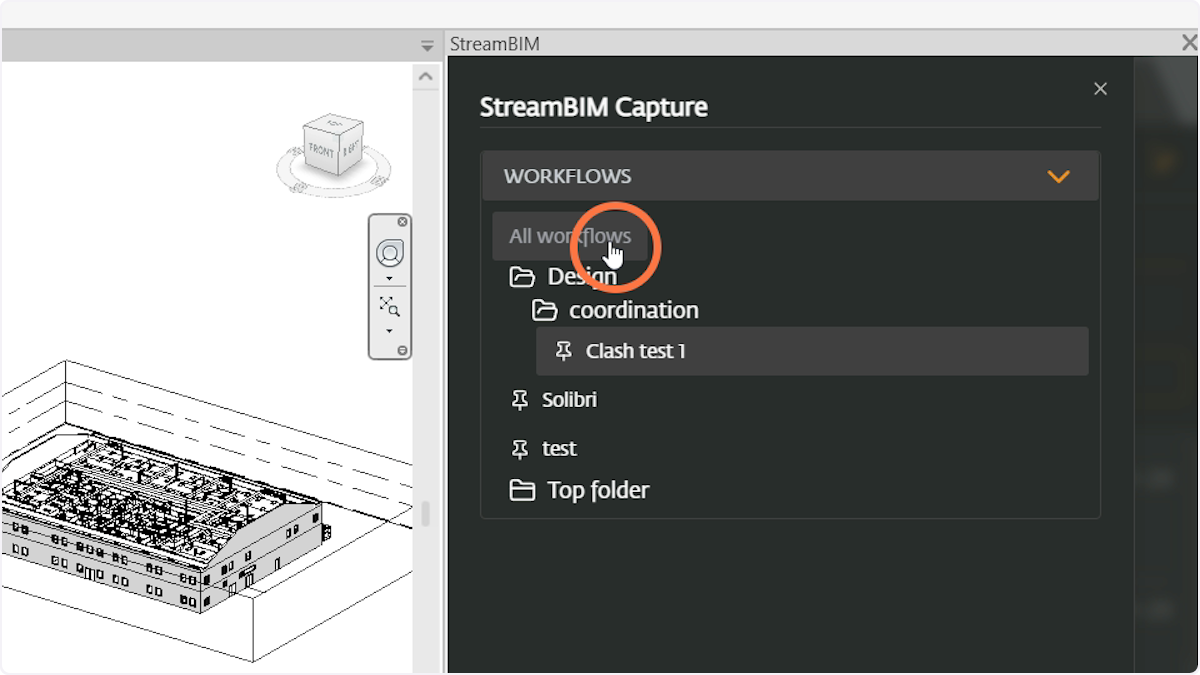Click the FRONT face of the ViewCube
The width and height of the screenshot is (1200, 675).
pos(322,152)
